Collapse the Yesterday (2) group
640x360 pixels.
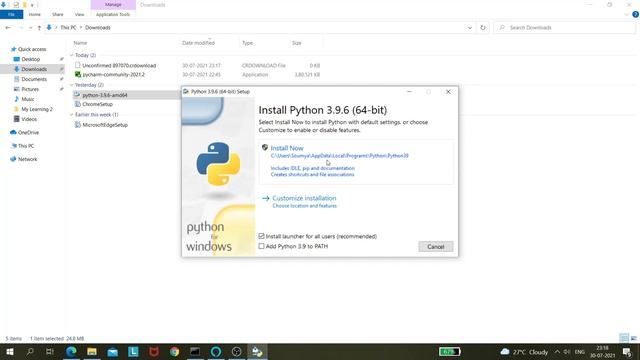[x=71, y=85]
